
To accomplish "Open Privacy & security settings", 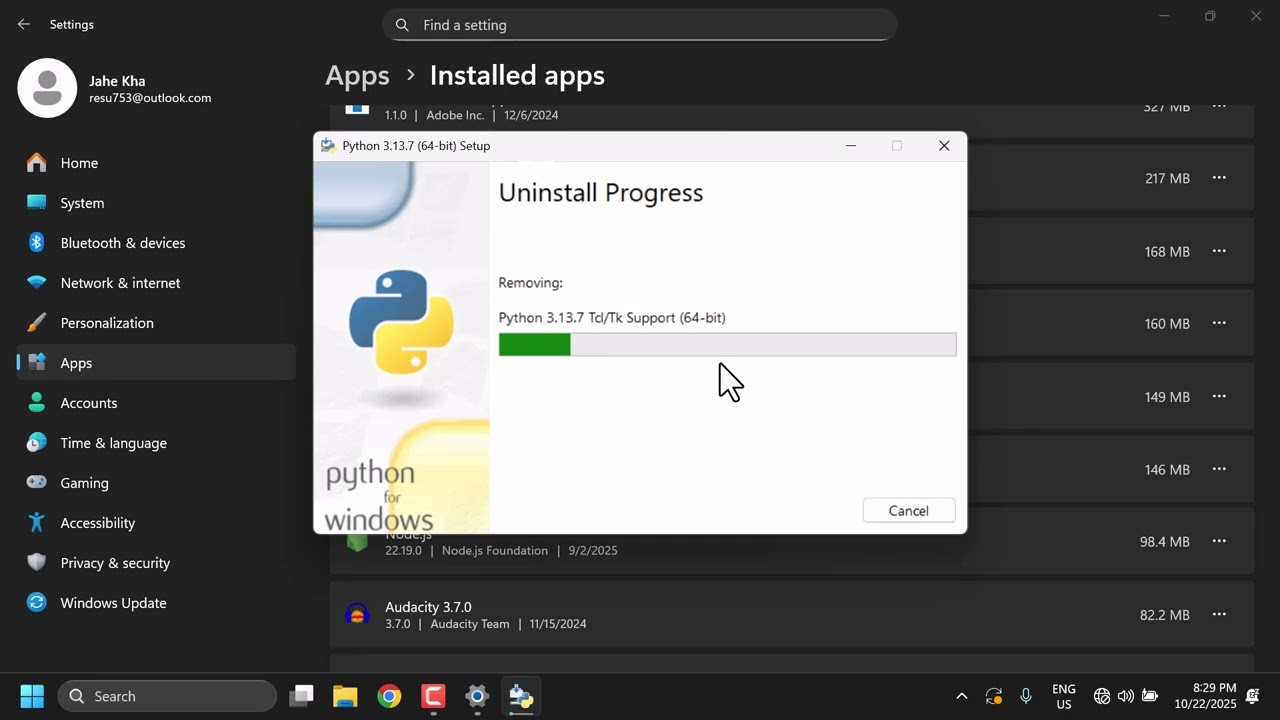I will tap(156, 563).
